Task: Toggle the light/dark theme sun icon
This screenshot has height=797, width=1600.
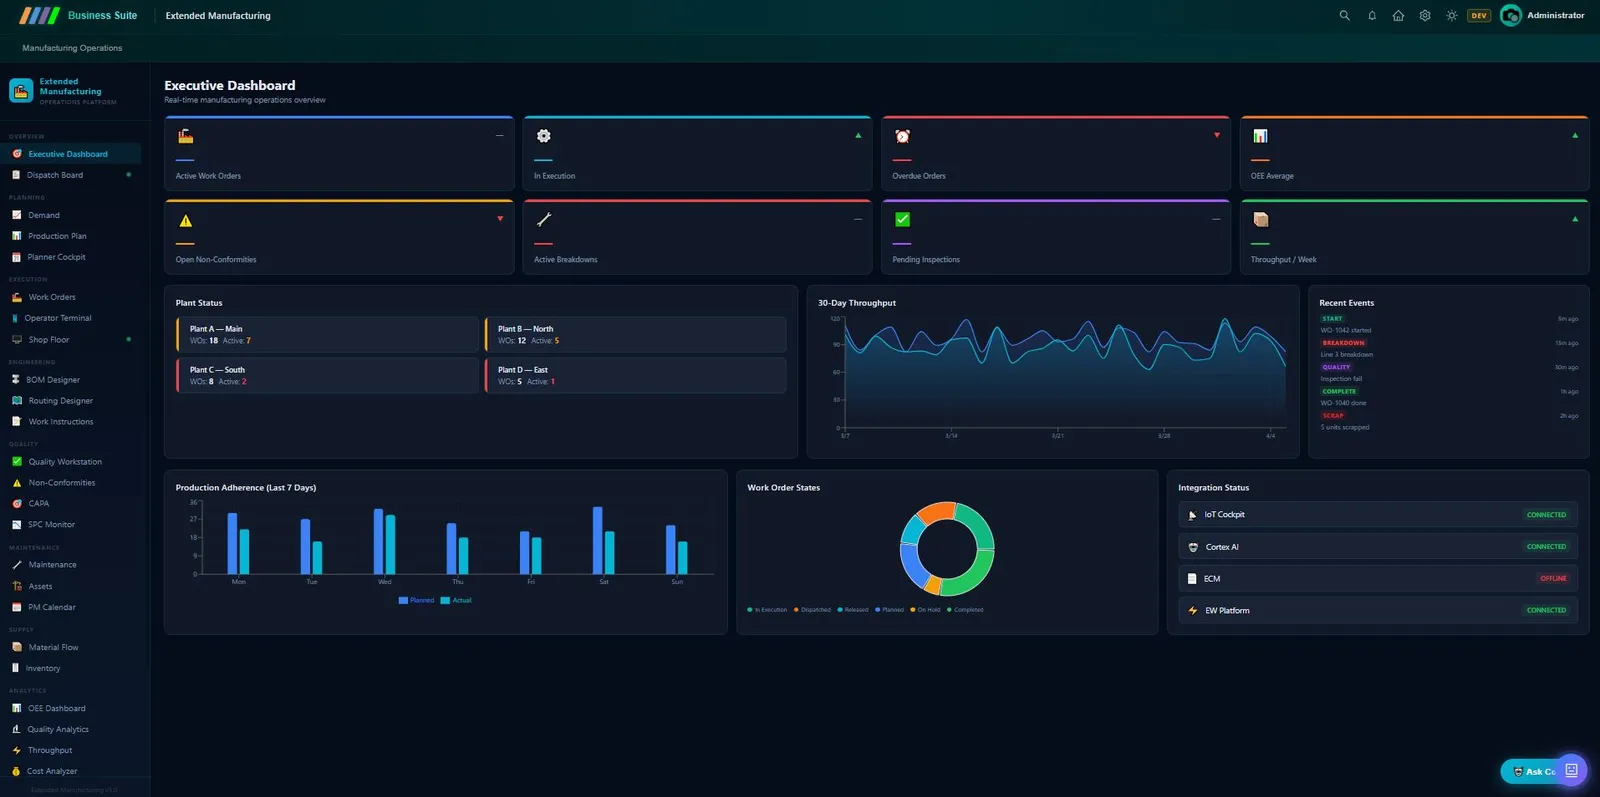Action: tap(1452, 16)
